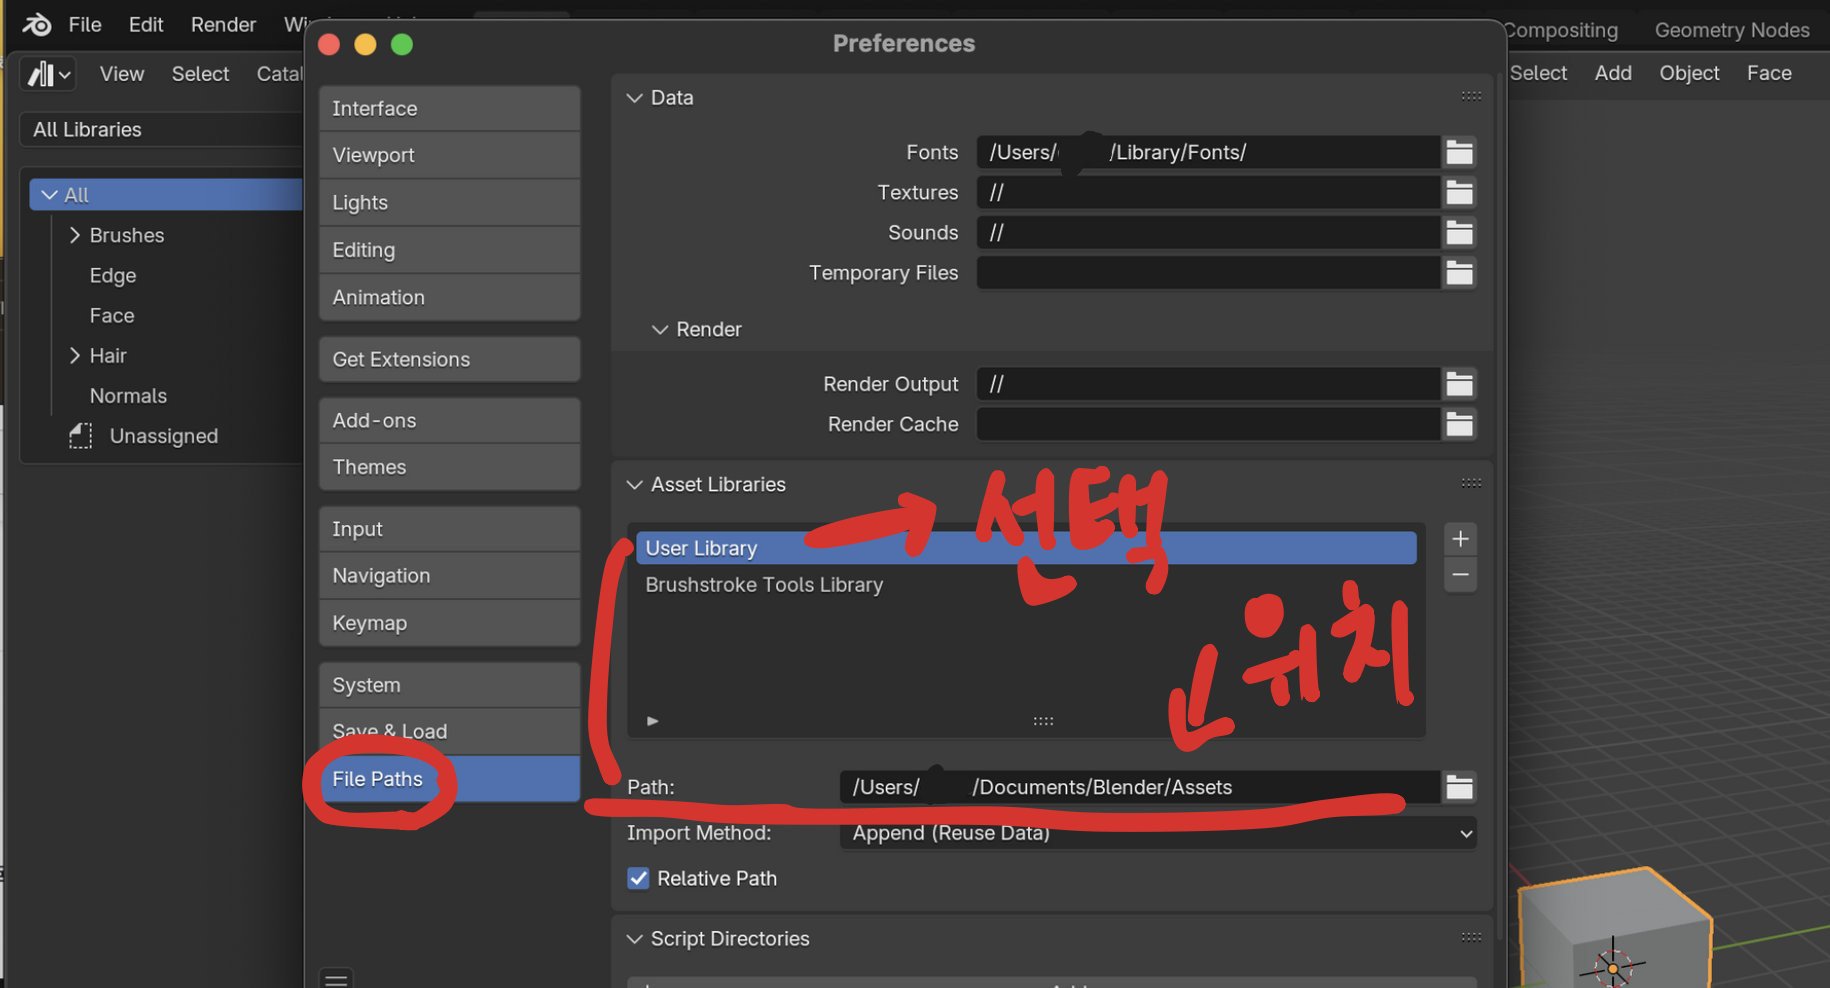
Task: Click the Script Directories panel drag-handle dots
Action: point(1471,938)
